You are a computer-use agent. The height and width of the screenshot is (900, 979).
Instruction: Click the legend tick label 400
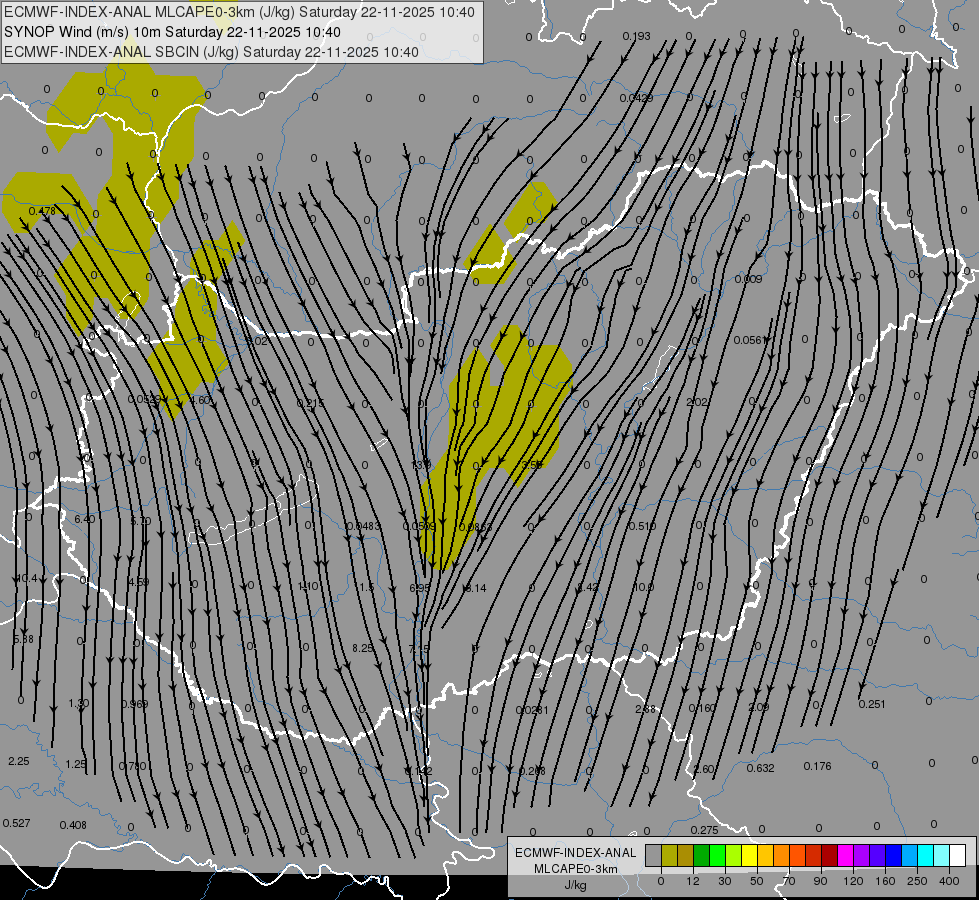[949, 881]
